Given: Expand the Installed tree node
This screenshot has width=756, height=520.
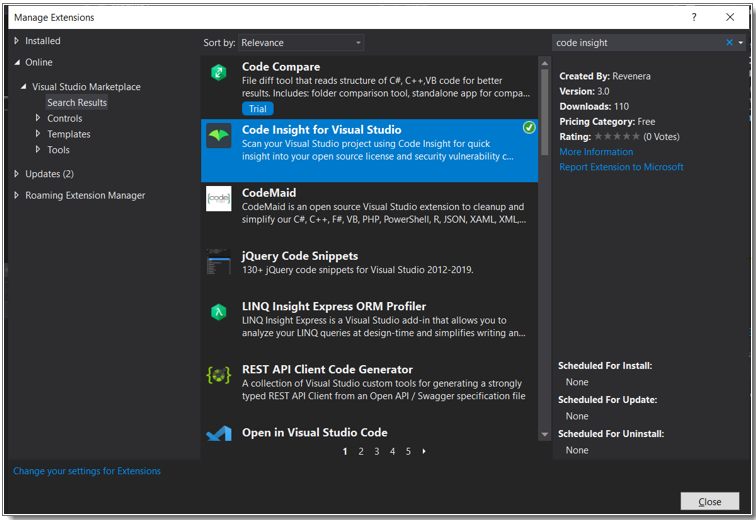Looking at the screenshot, I should tap(17, 41).
